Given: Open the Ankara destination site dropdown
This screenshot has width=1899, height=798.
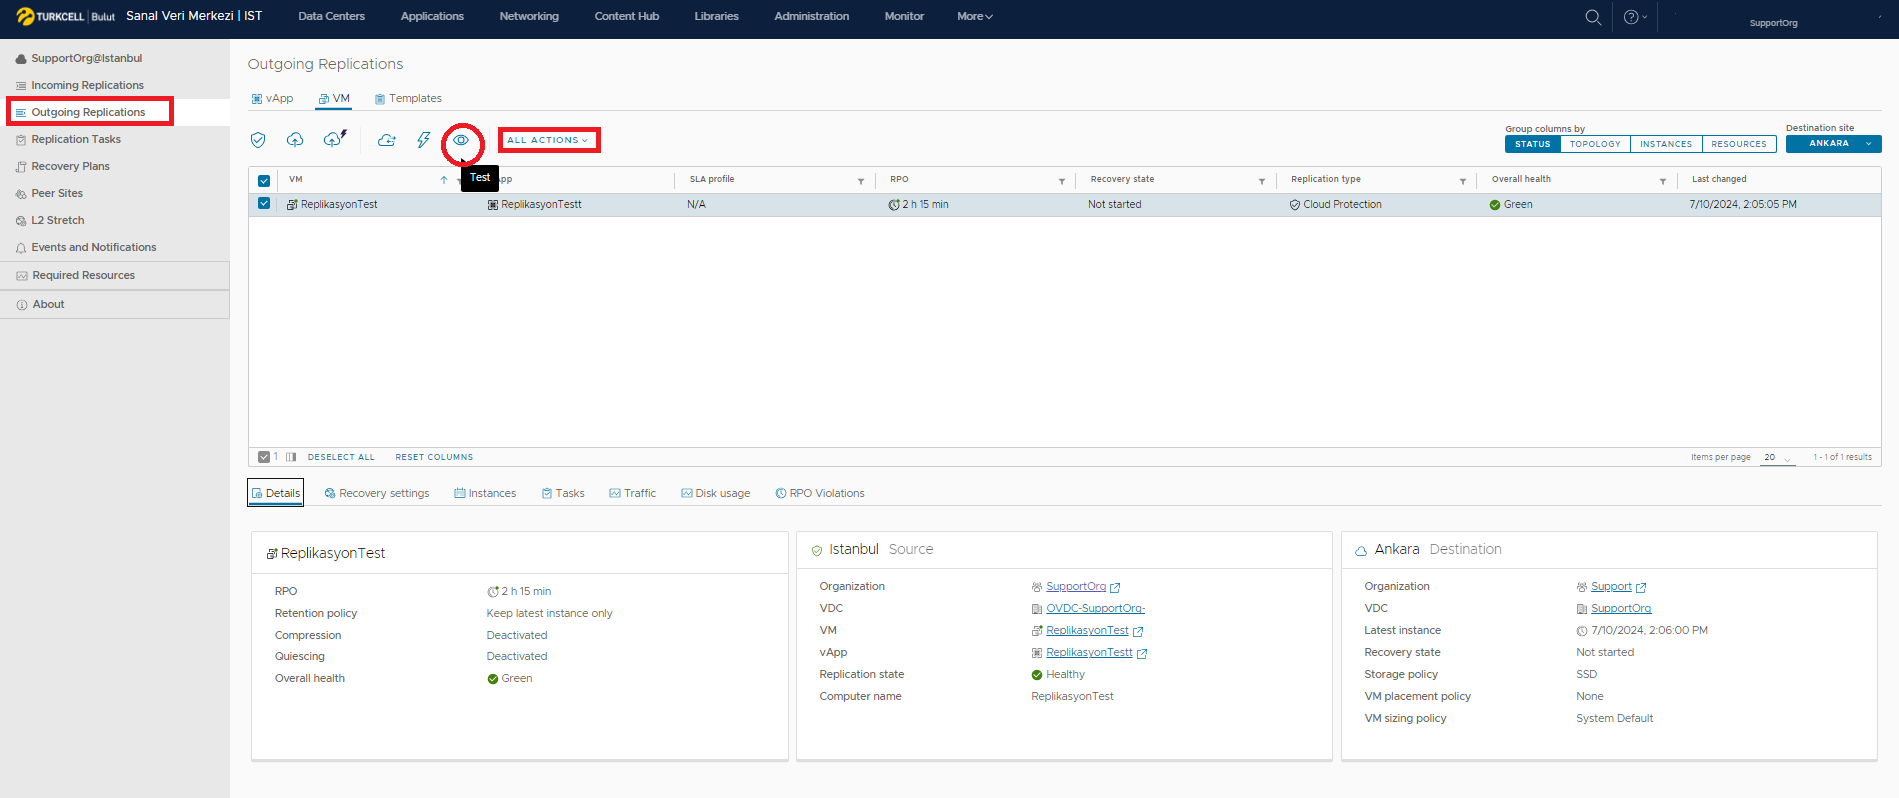Looking at the screenshot, I should pos(1833,144).
